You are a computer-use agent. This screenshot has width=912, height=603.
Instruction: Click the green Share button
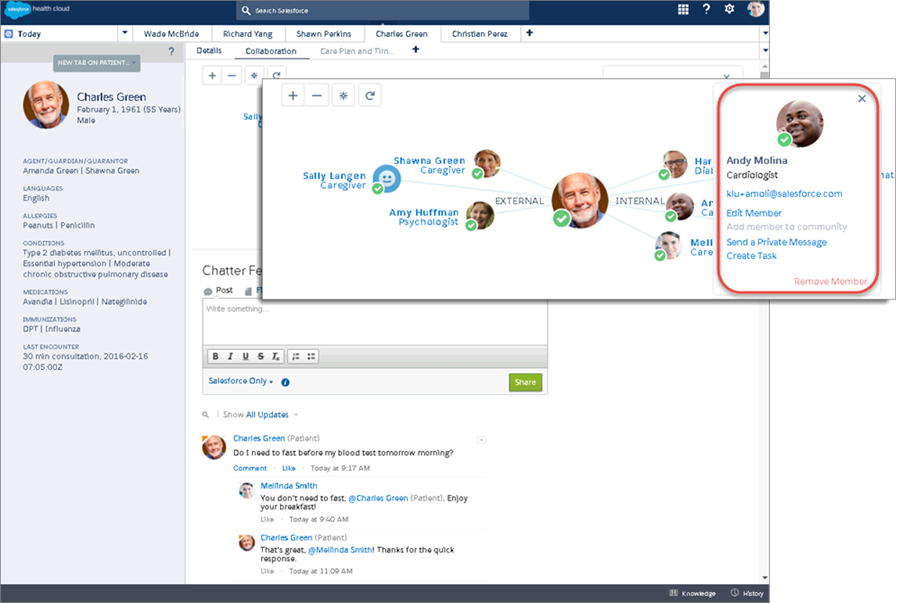point(525,382)
